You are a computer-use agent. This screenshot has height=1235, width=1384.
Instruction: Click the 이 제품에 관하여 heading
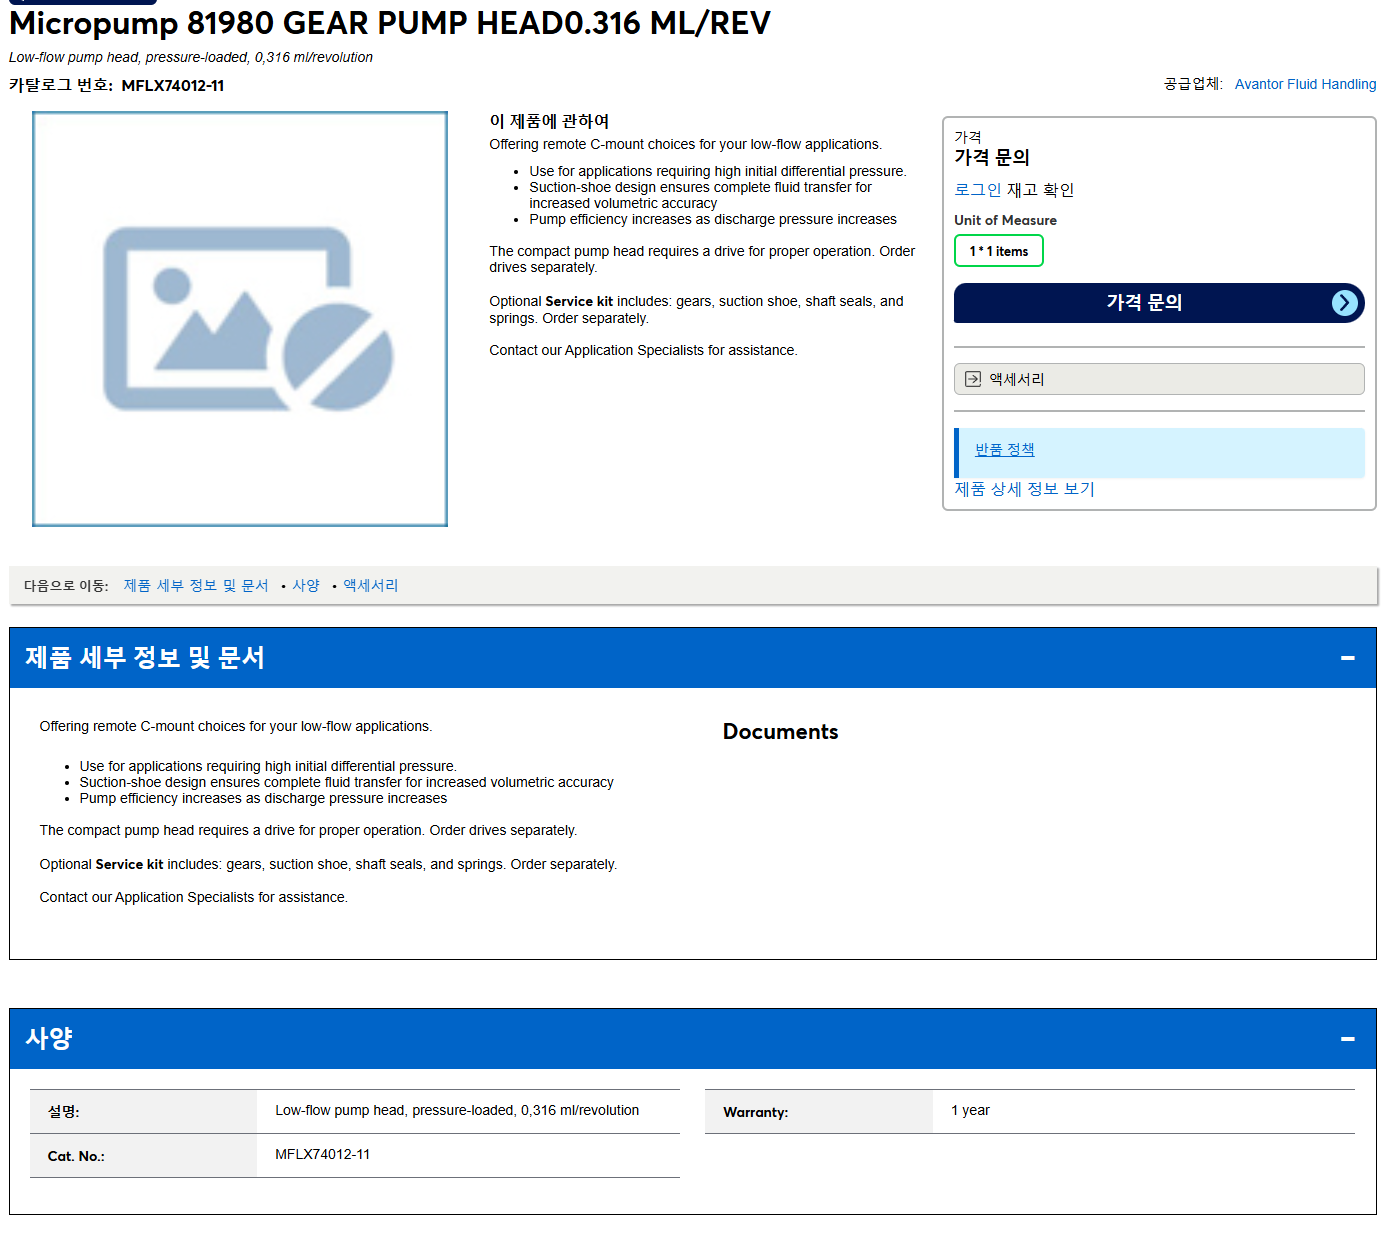point(549,121)
